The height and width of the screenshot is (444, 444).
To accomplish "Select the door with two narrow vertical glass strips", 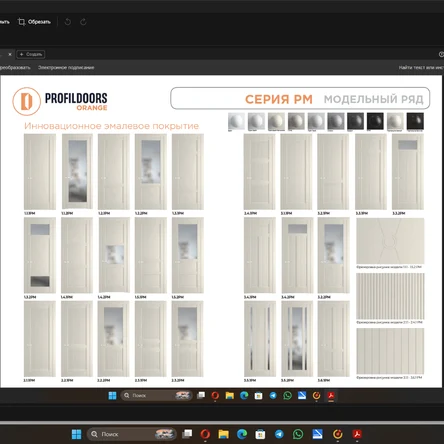I will [260, 339].
